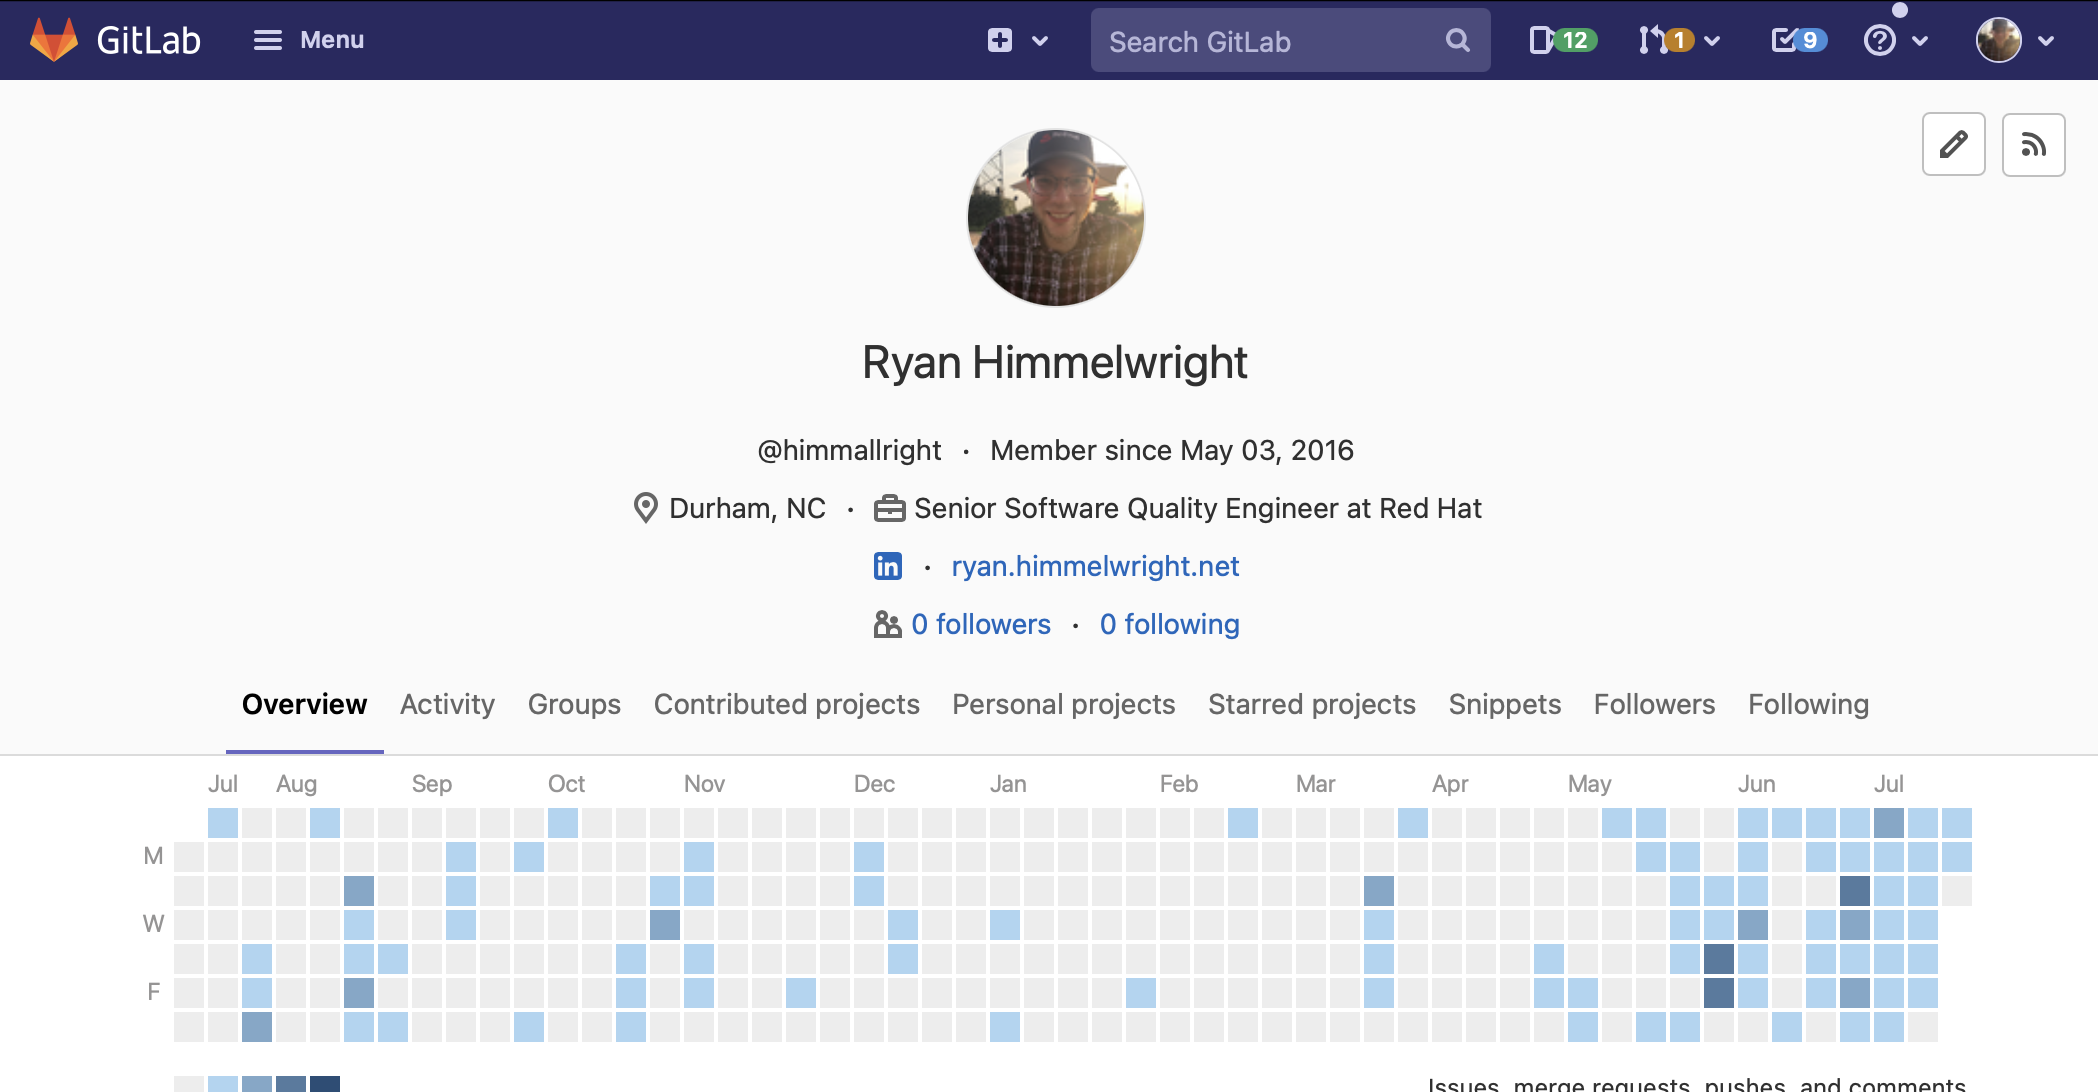Open the help question mark dropdown
This screenshot has height=1092, width=2098.
coord(1895,40)
